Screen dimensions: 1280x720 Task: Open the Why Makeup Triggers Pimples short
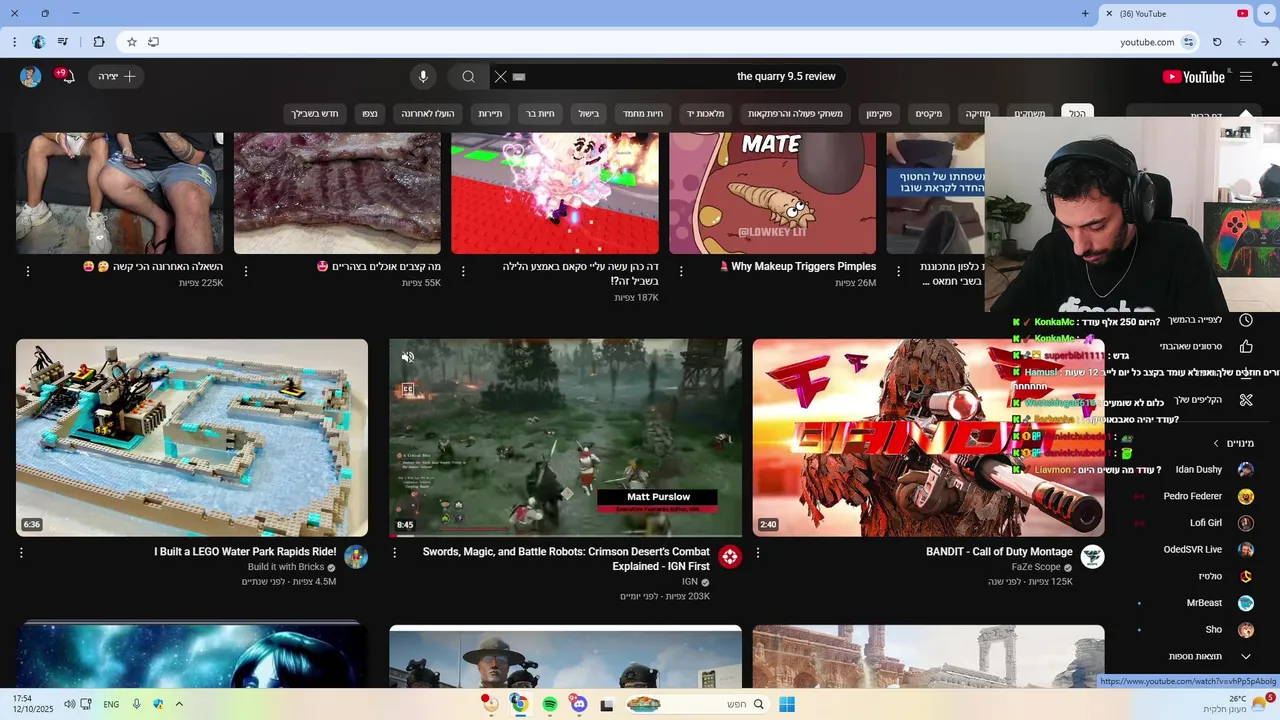tap(772, 193)
